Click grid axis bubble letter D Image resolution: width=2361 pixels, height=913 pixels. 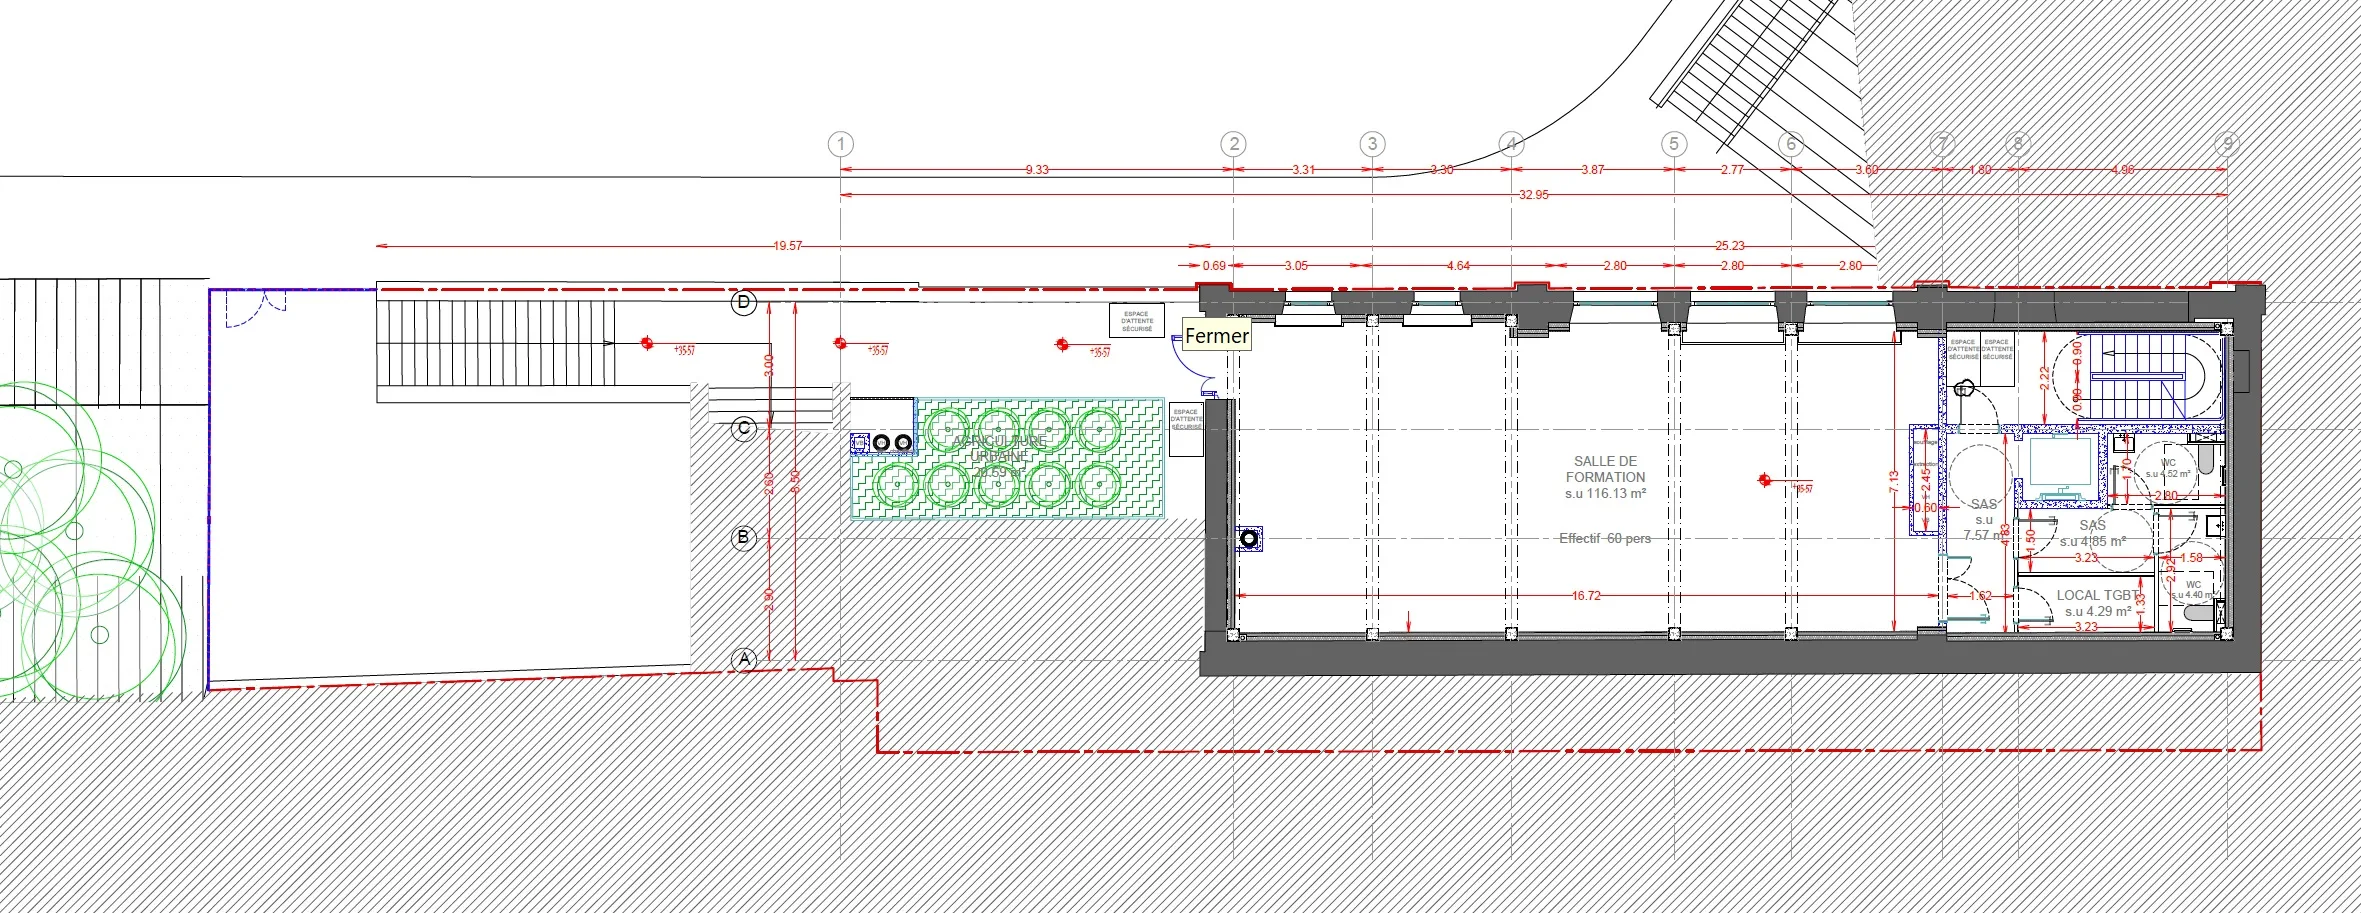click(743, 302)
